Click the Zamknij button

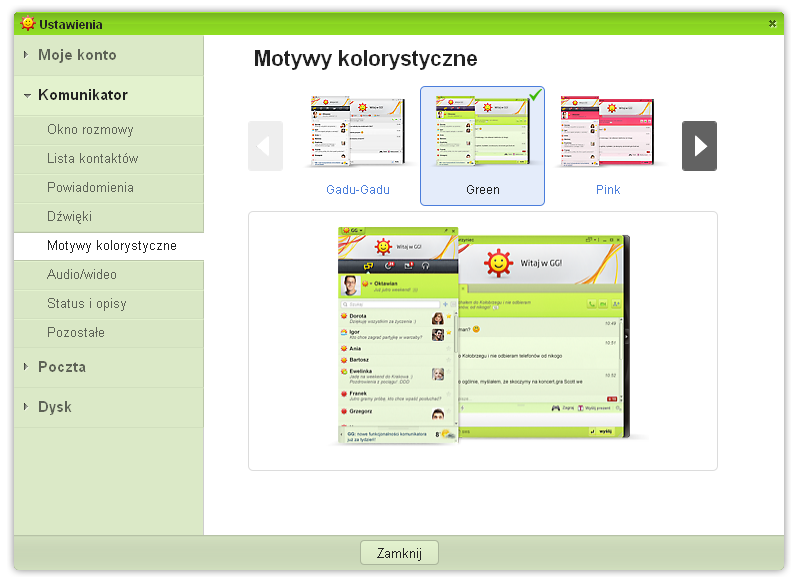(x=399, y=553)
